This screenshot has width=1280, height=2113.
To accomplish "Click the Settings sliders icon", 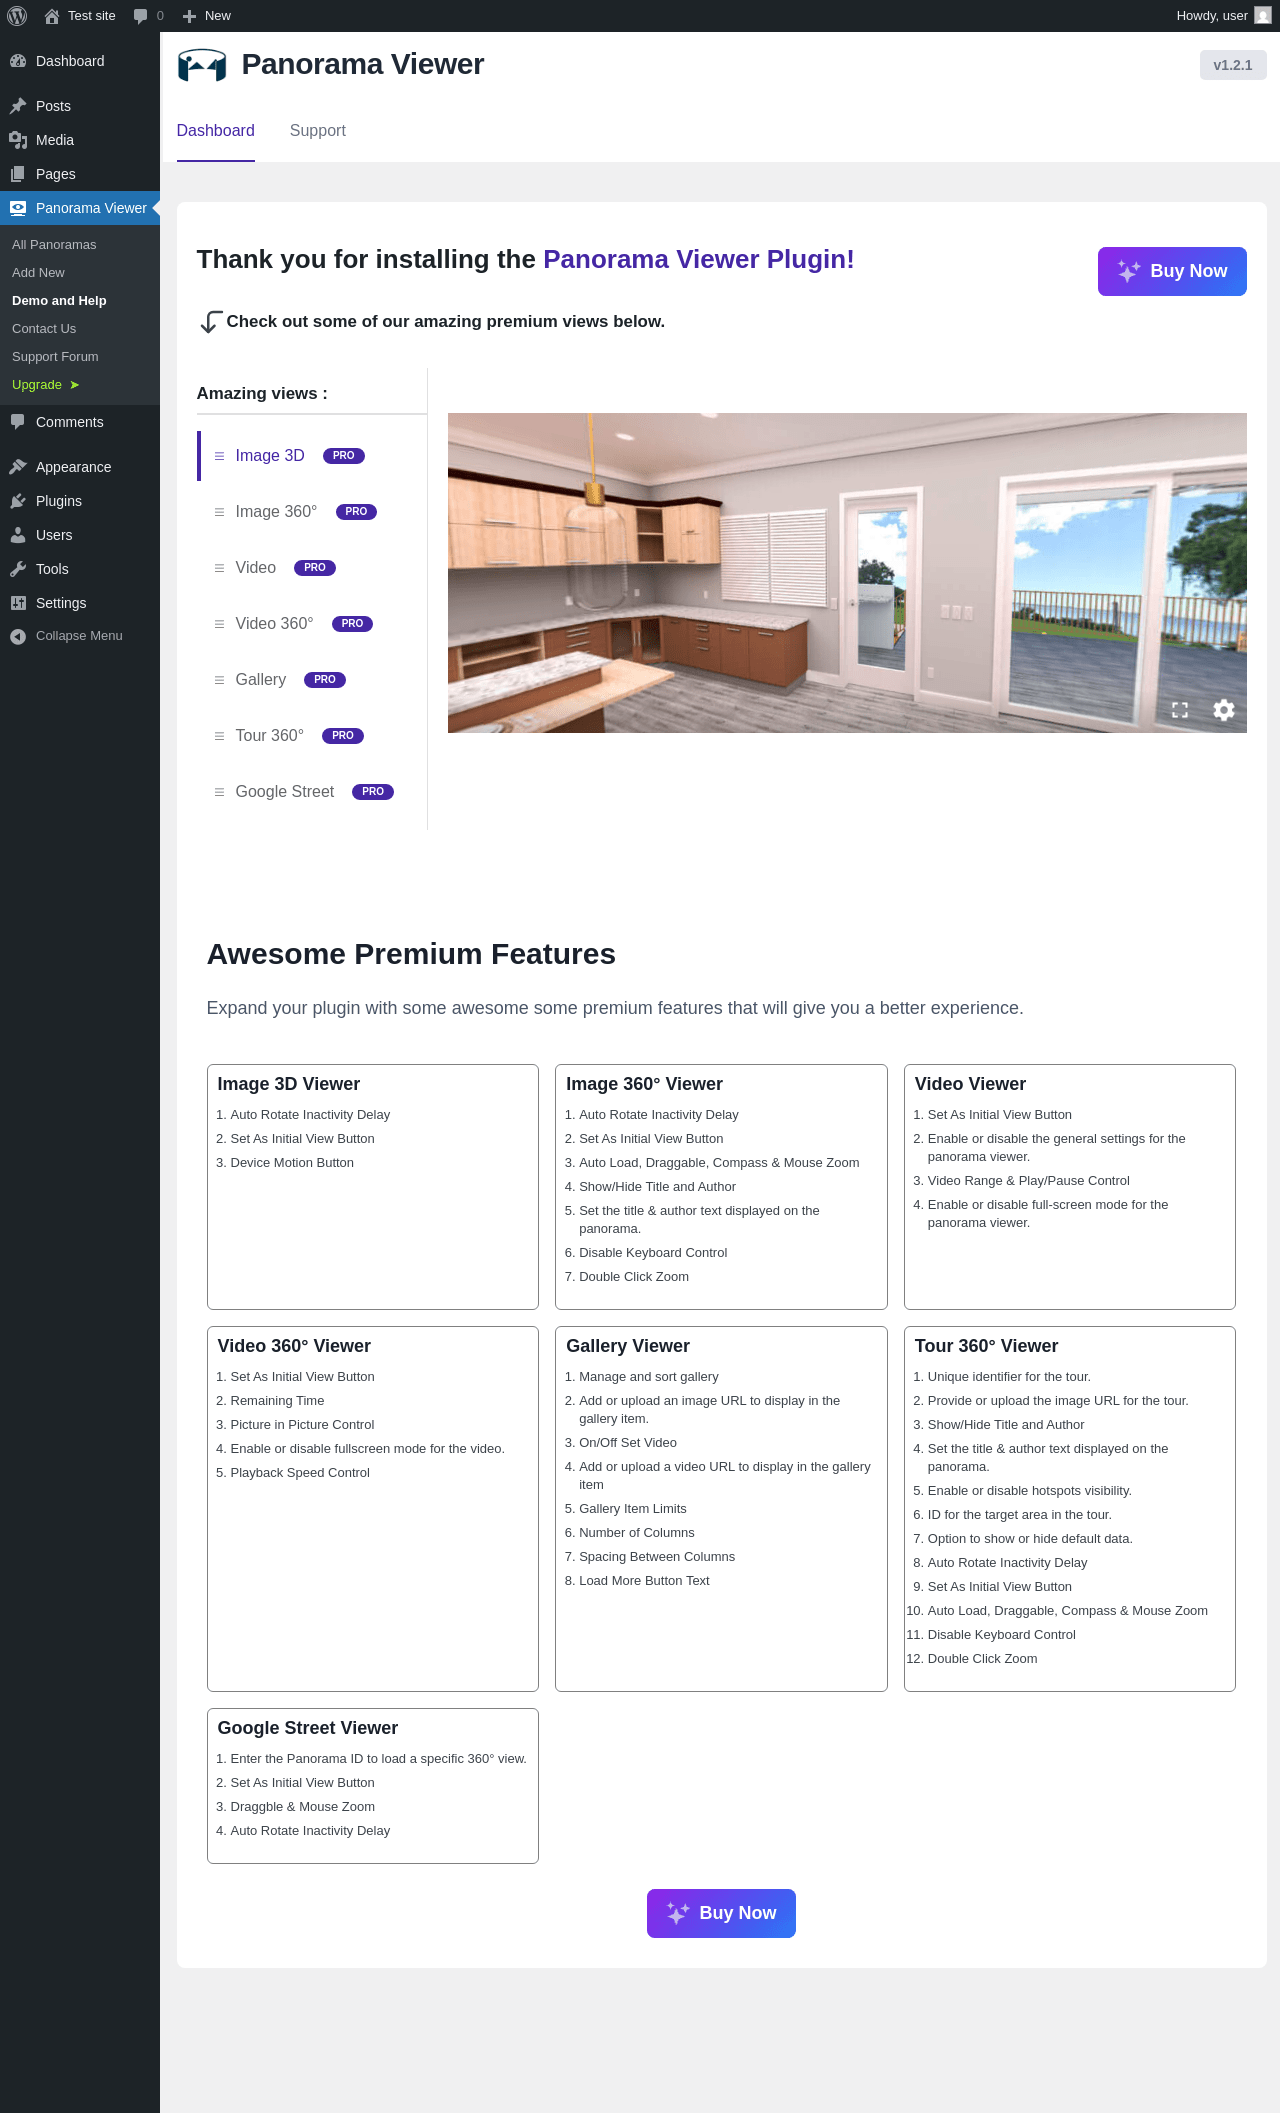I will pyautogui.click(x=18, y=603).
